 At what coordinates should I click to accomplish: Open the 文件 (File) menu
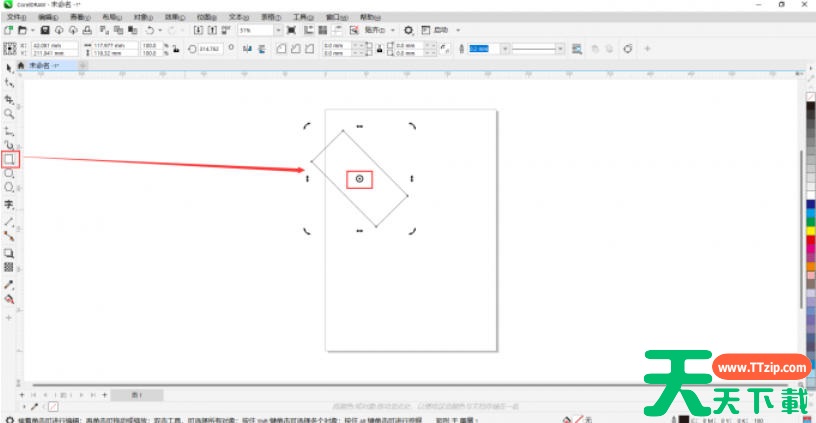(16, 17)
